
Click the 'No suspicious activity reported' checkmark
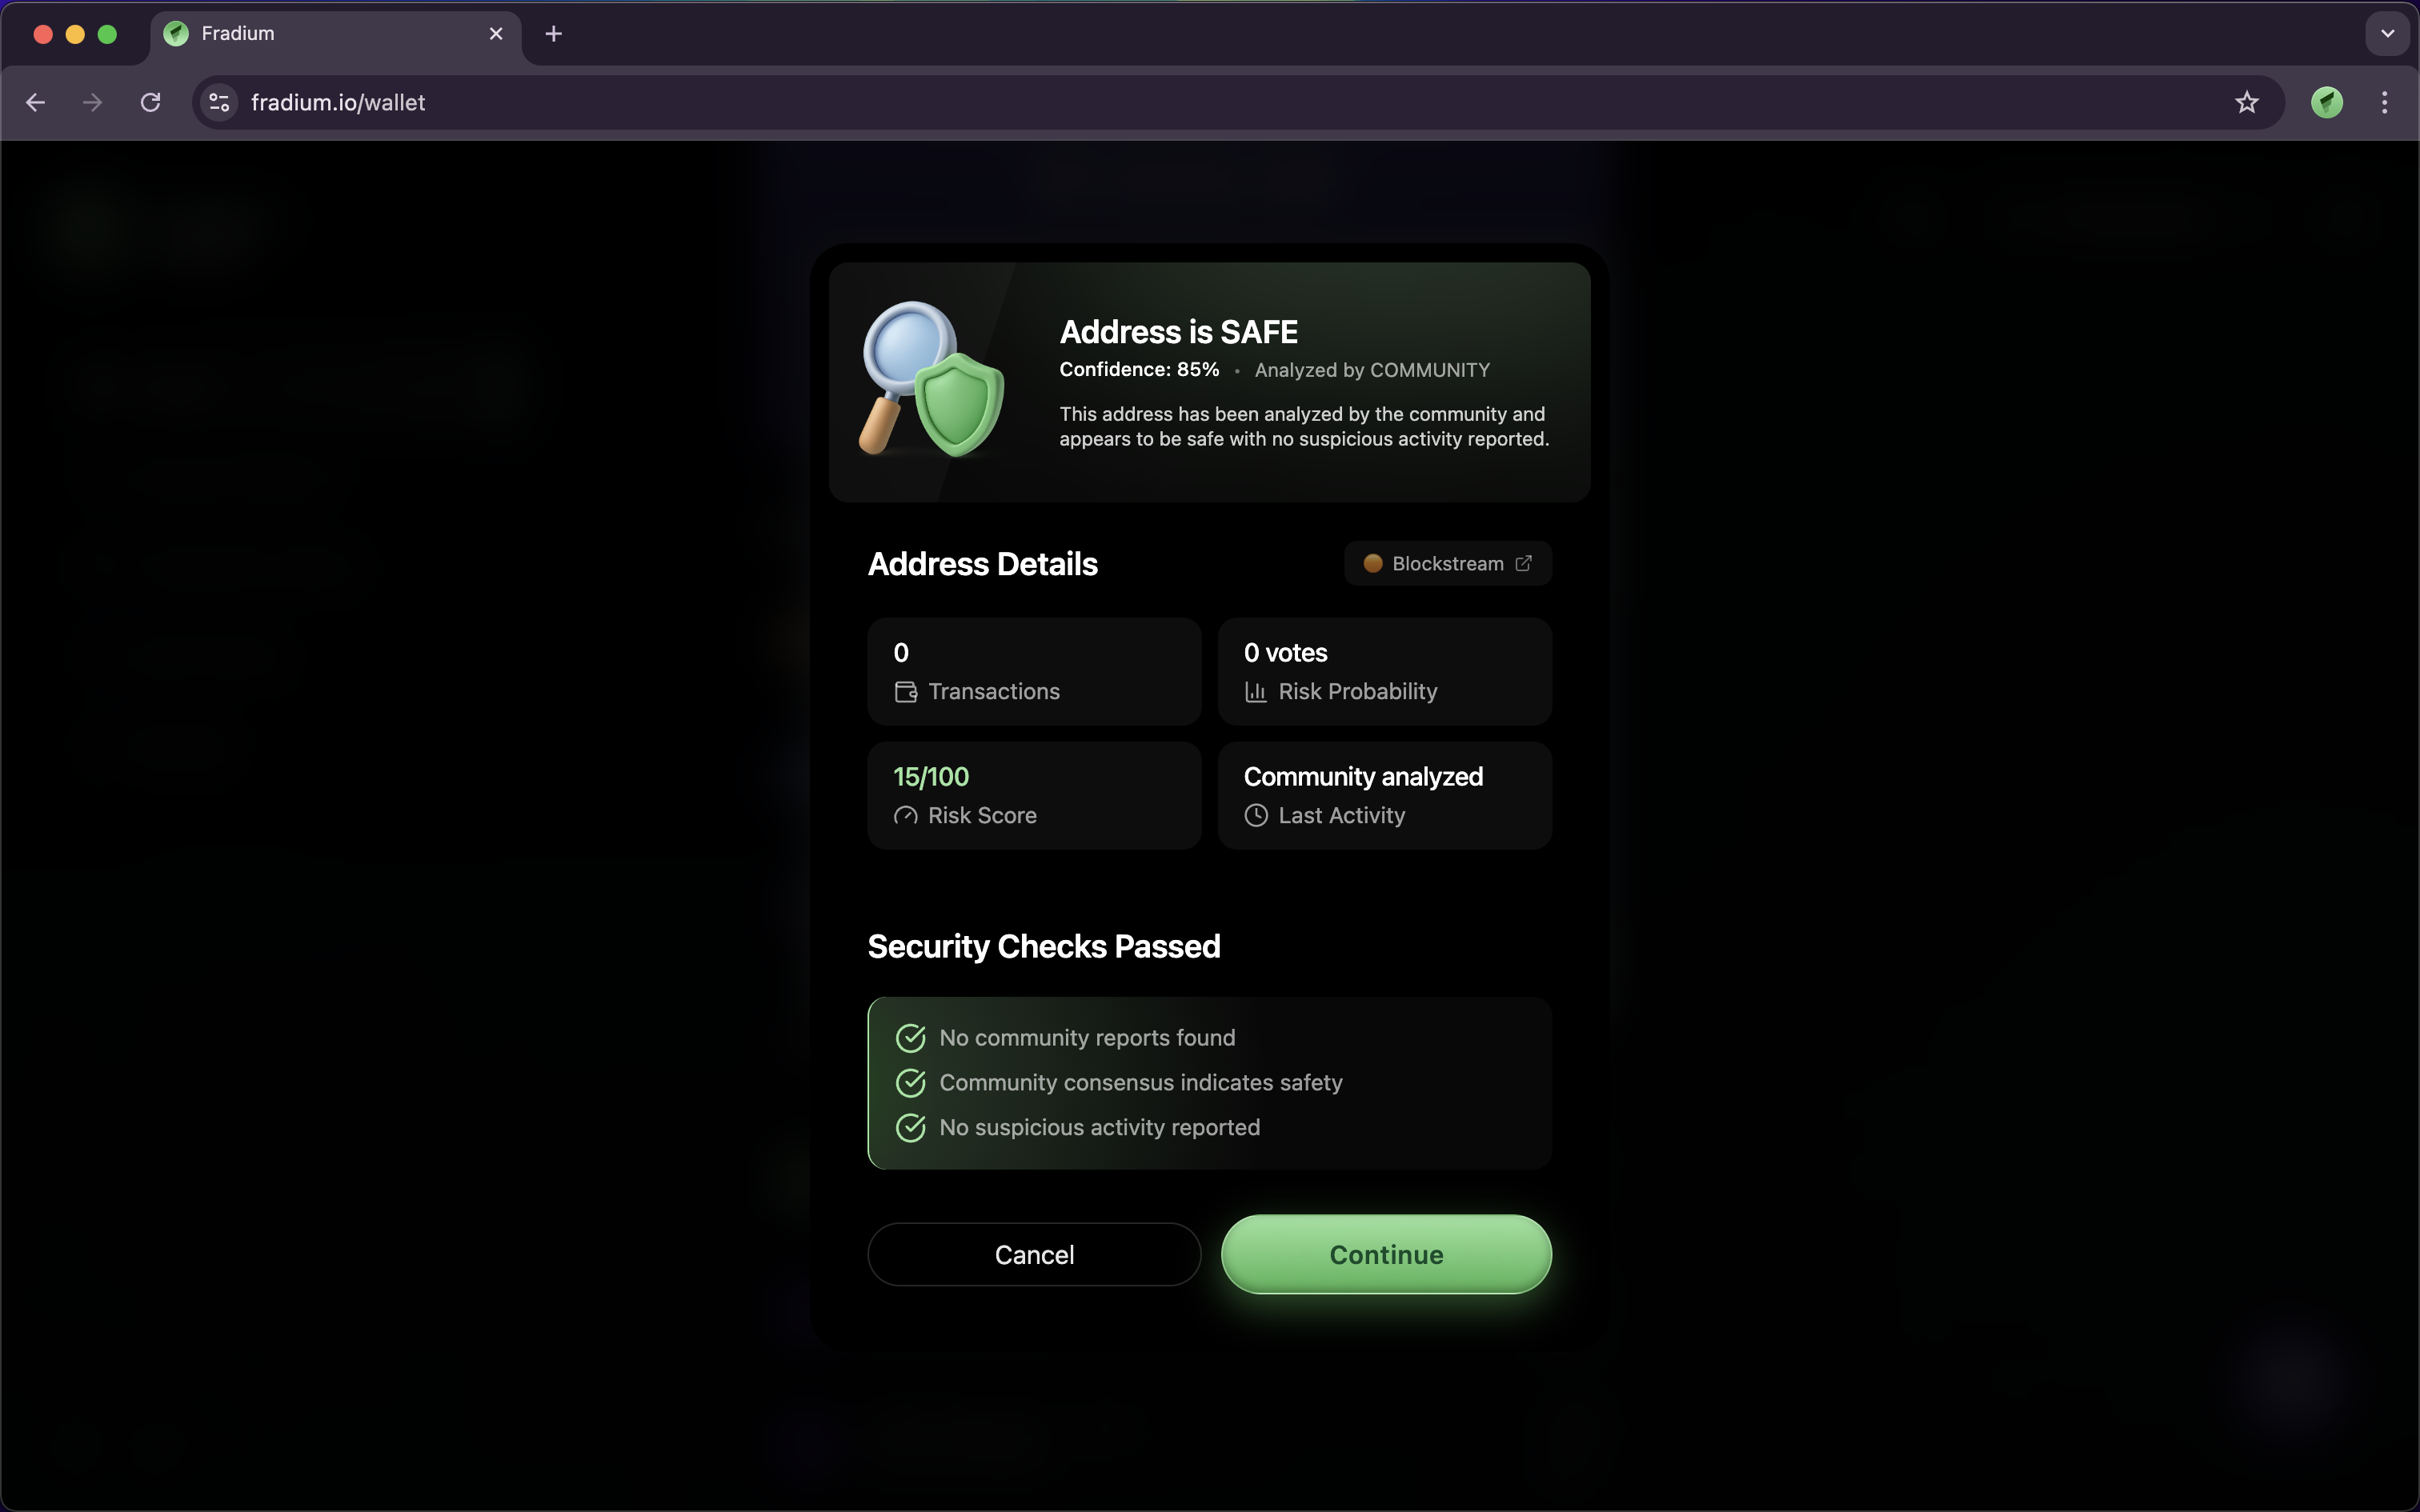coord(910,1128)
